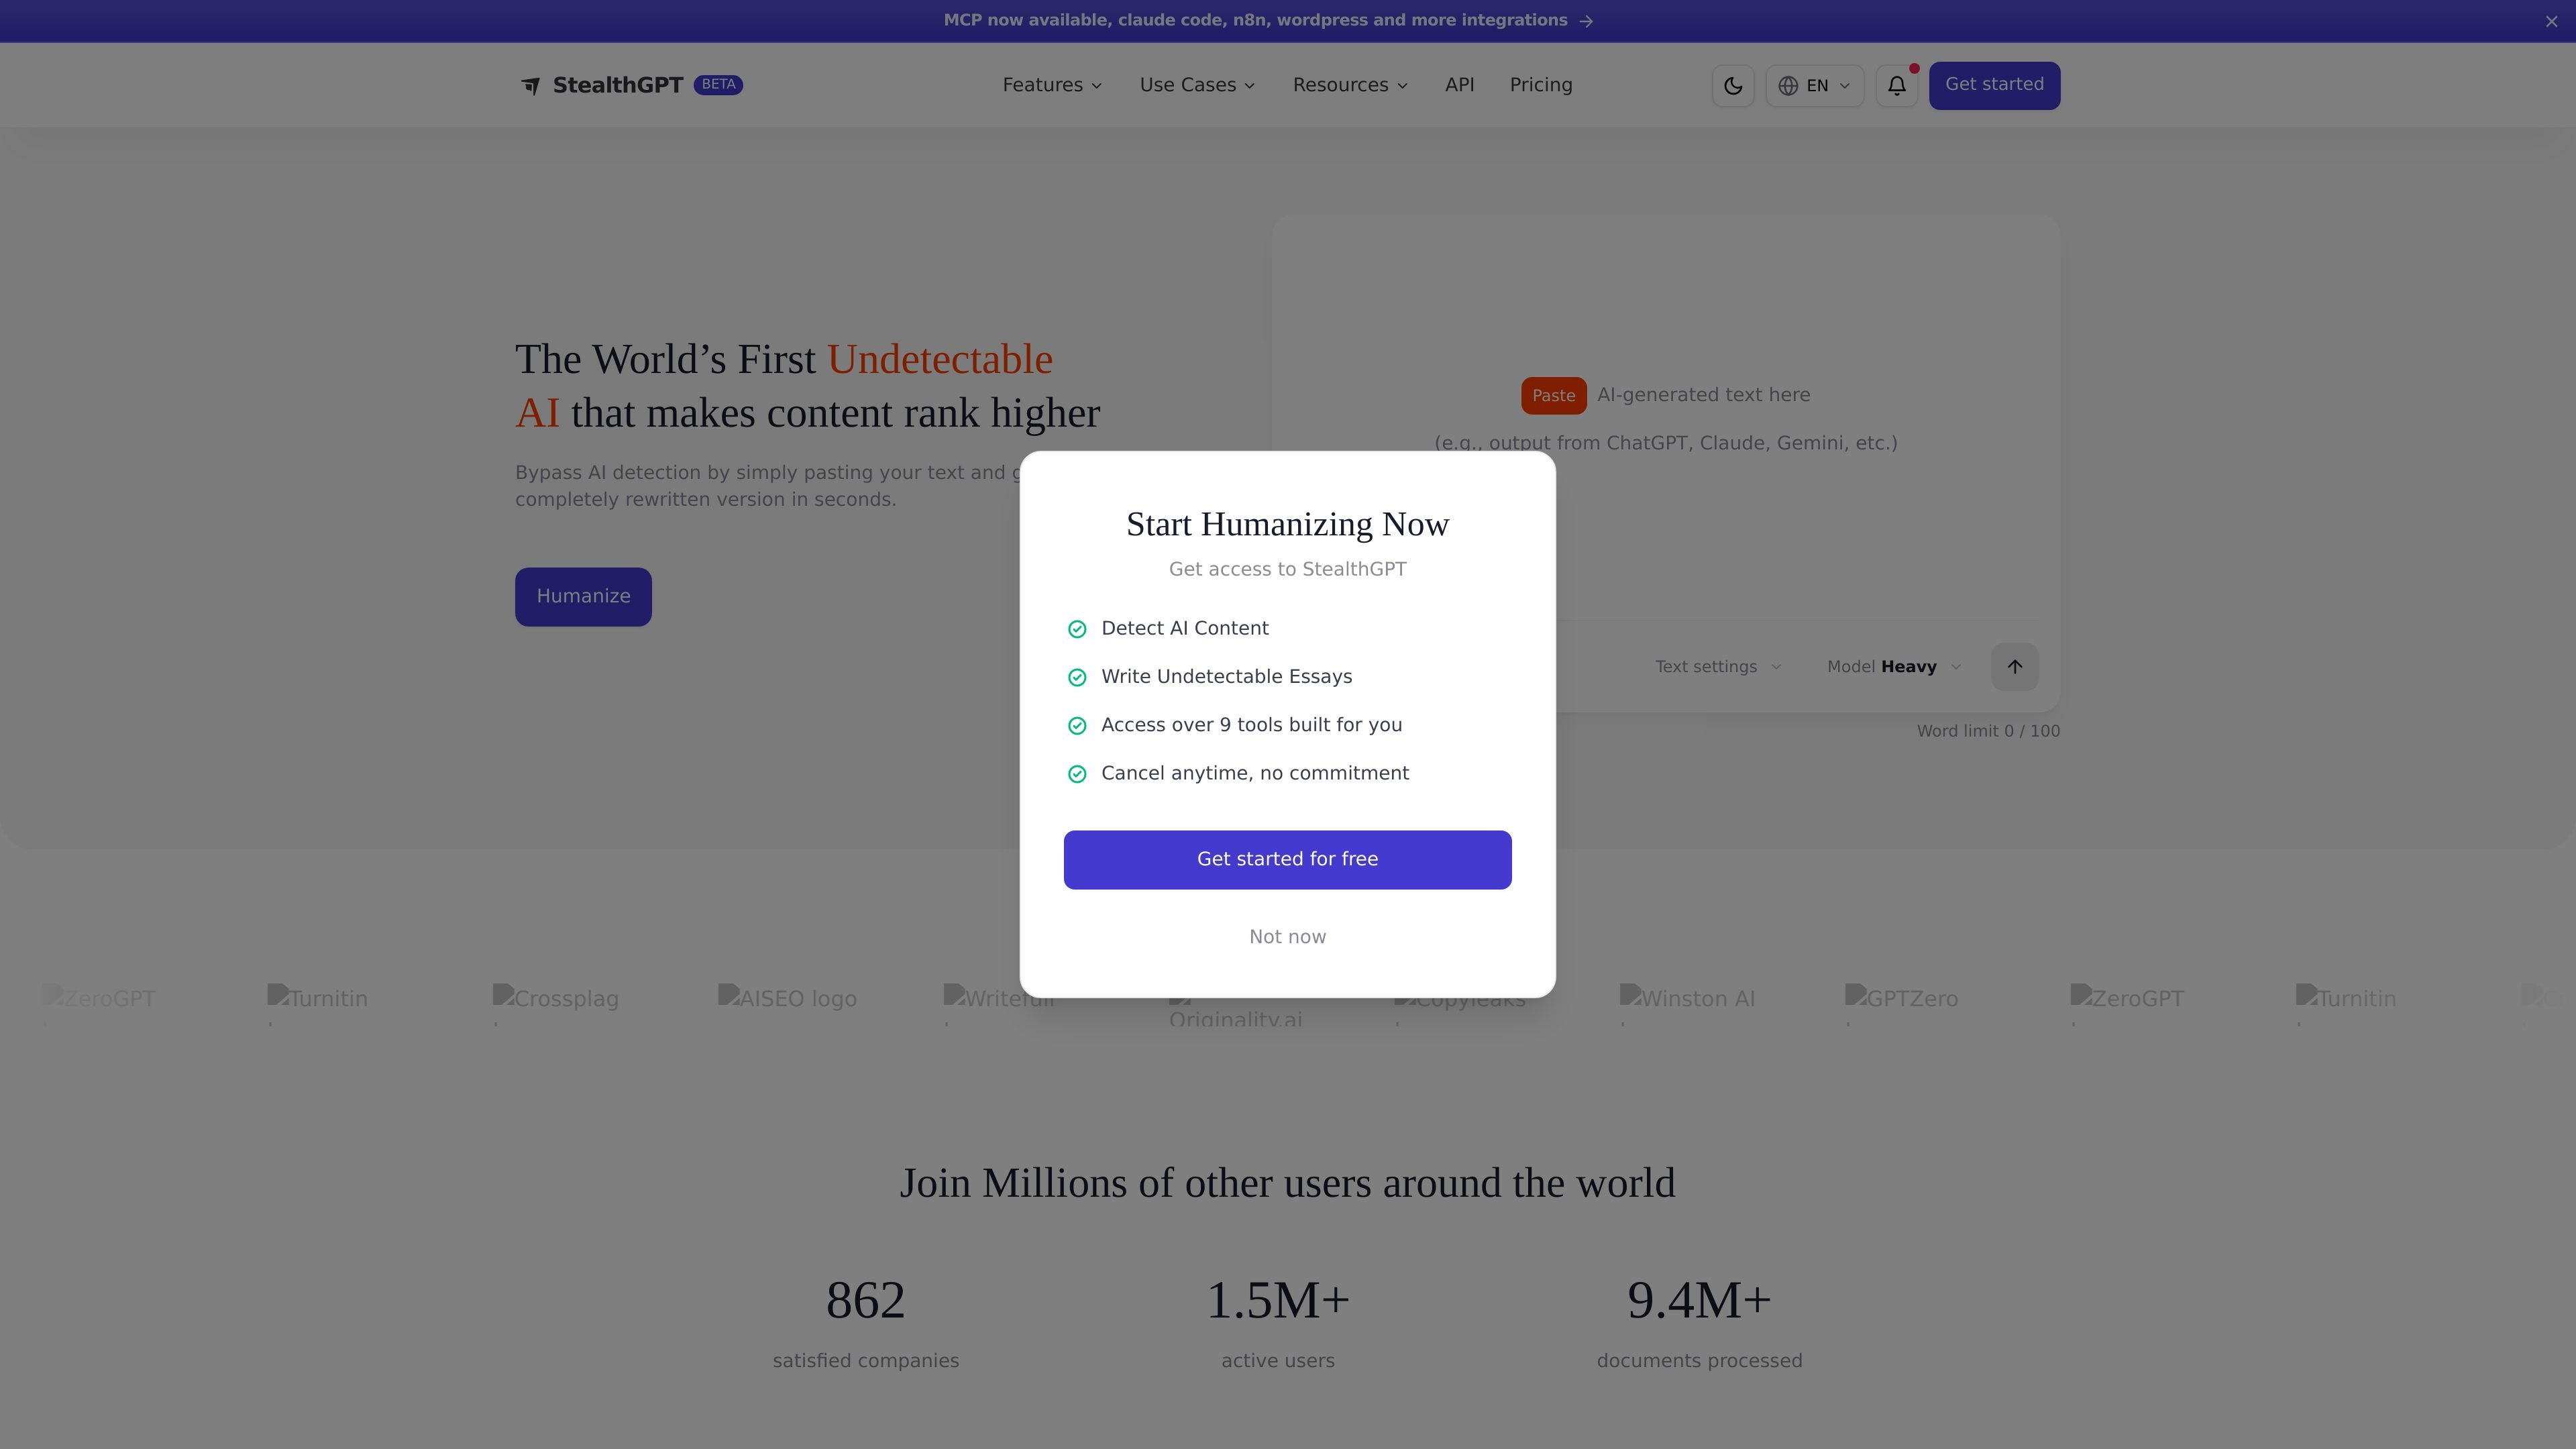
Task: Go to the API page
Action: point(1459,85)
